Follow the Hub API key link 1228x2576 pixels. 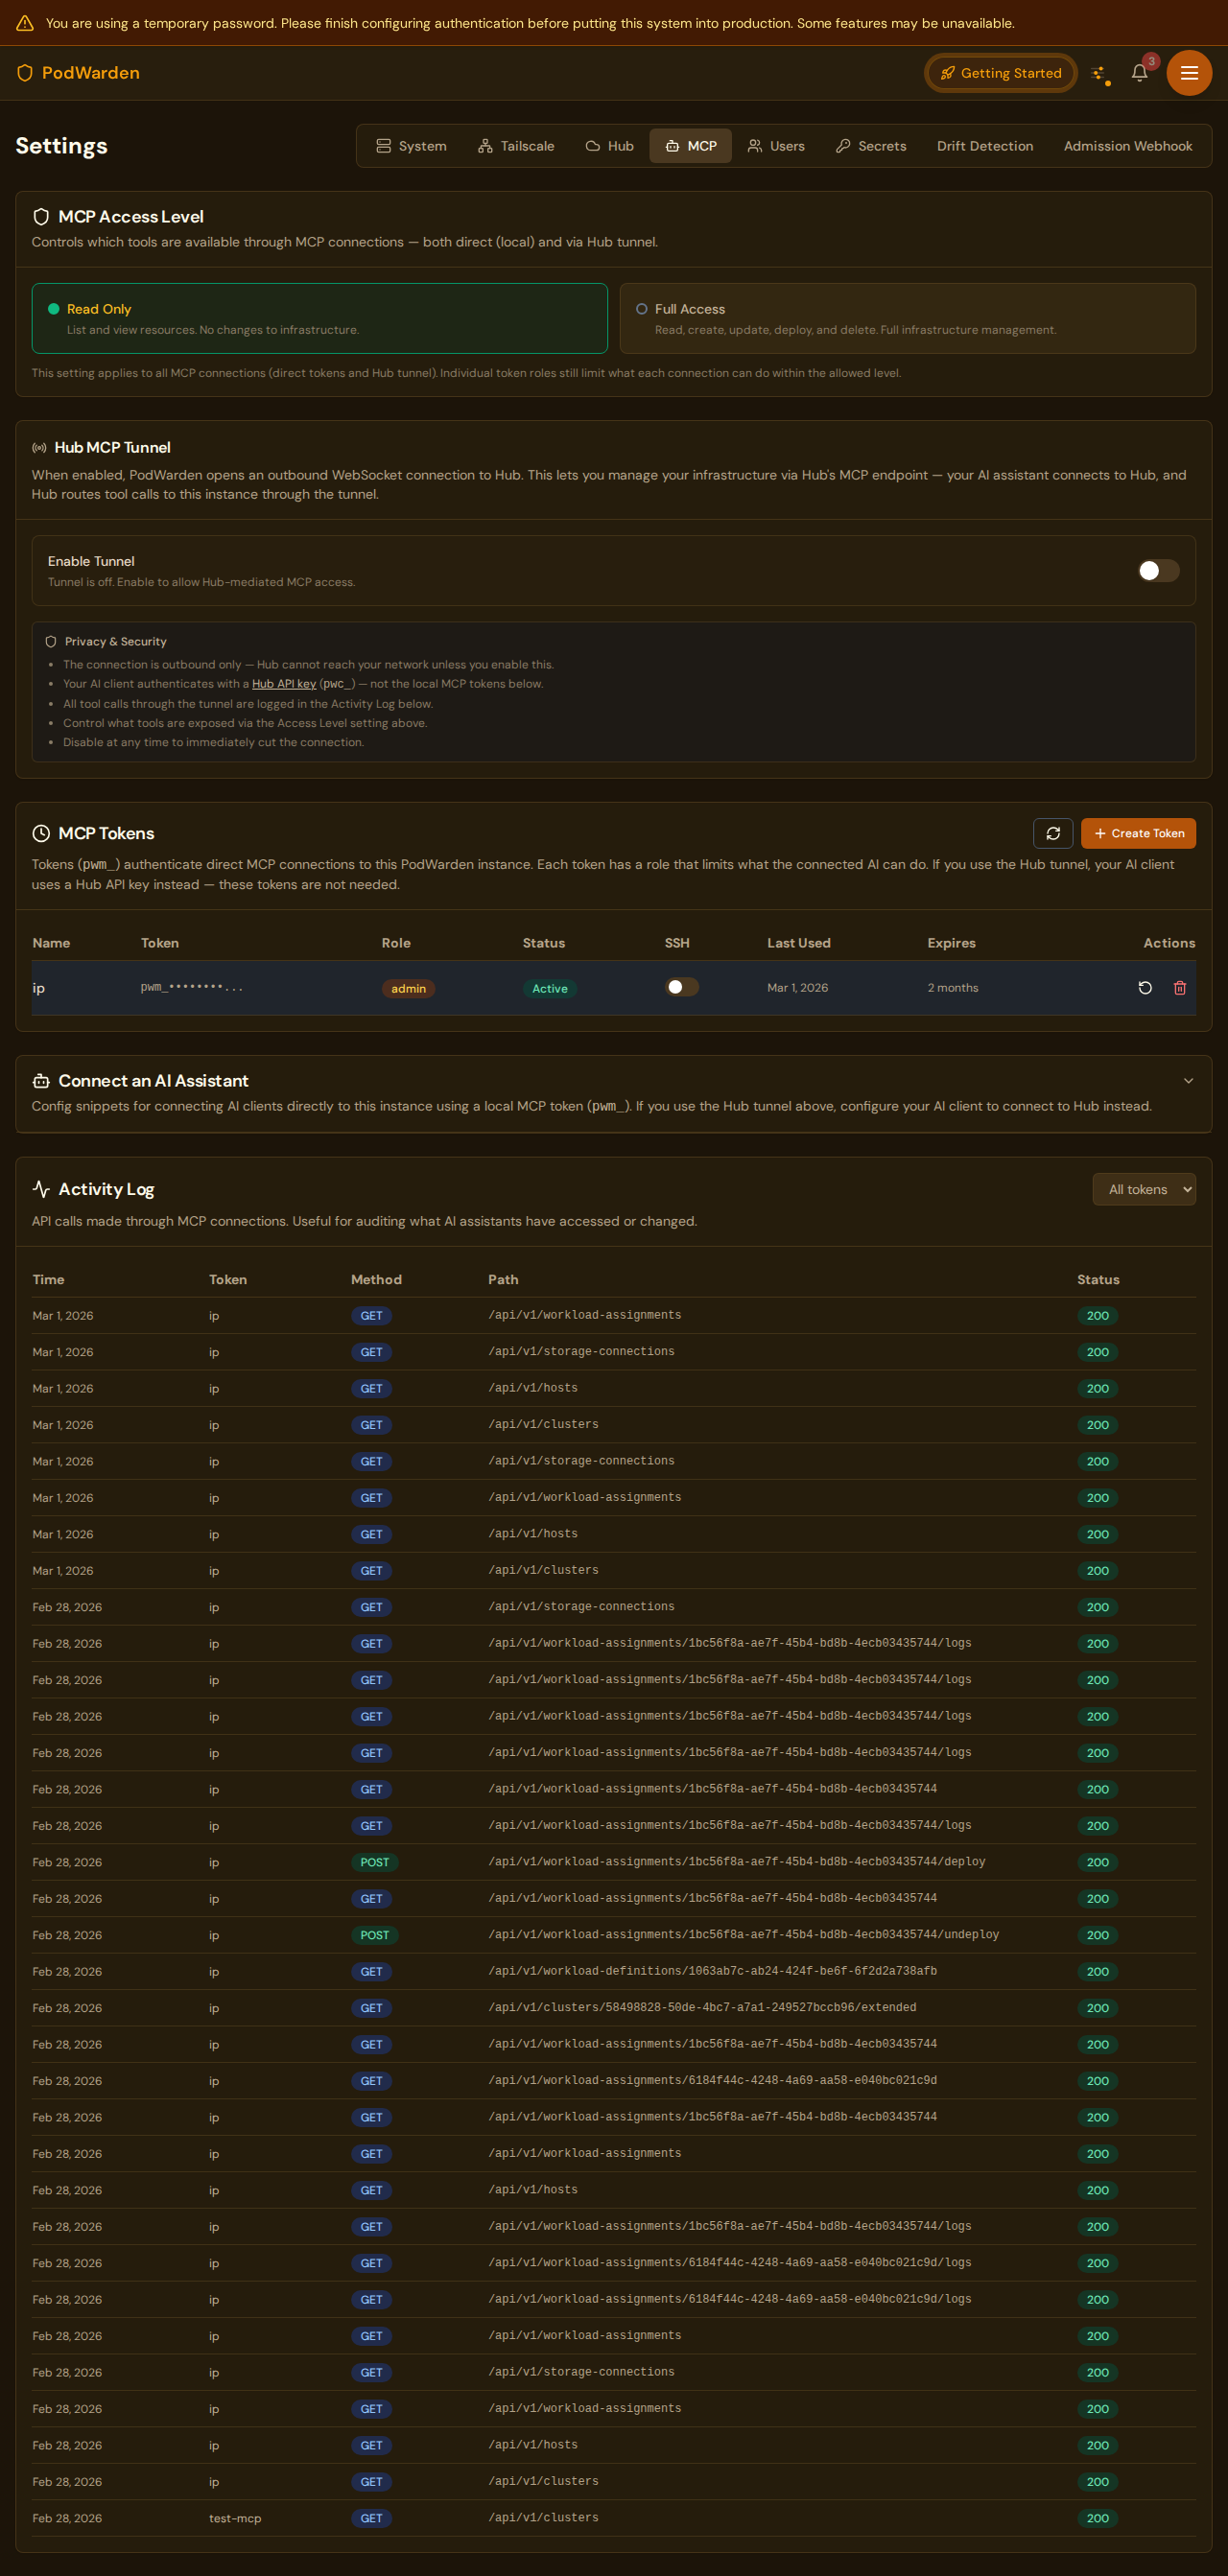tap(284, 684)
